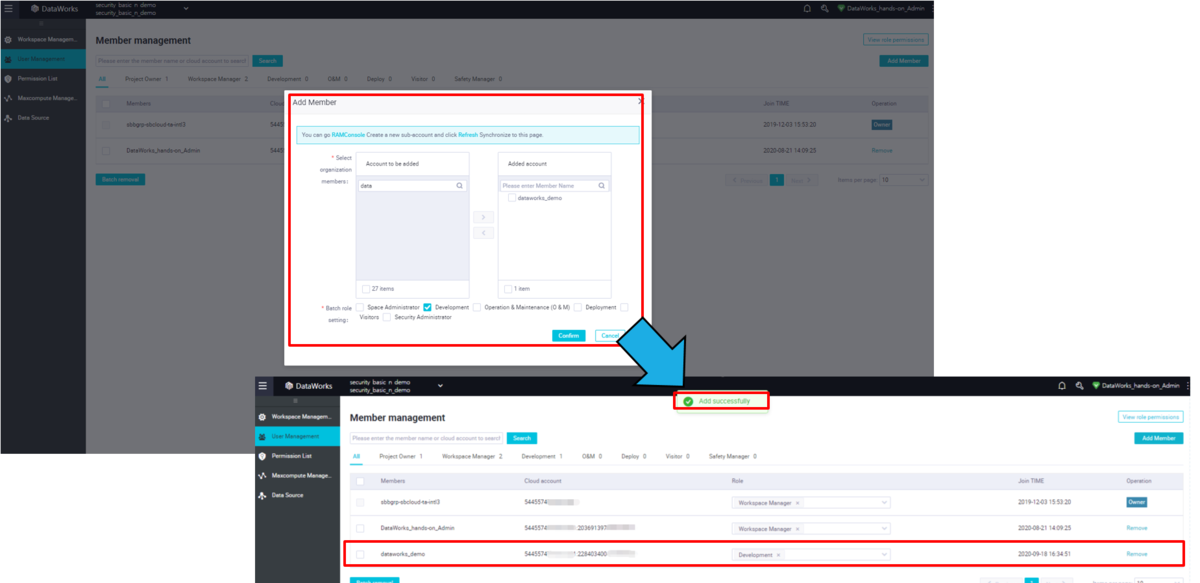Click the Refresh link in the dialog notice
The height and width of the screenshot is (583, 1200).
(x=468, y=134)
